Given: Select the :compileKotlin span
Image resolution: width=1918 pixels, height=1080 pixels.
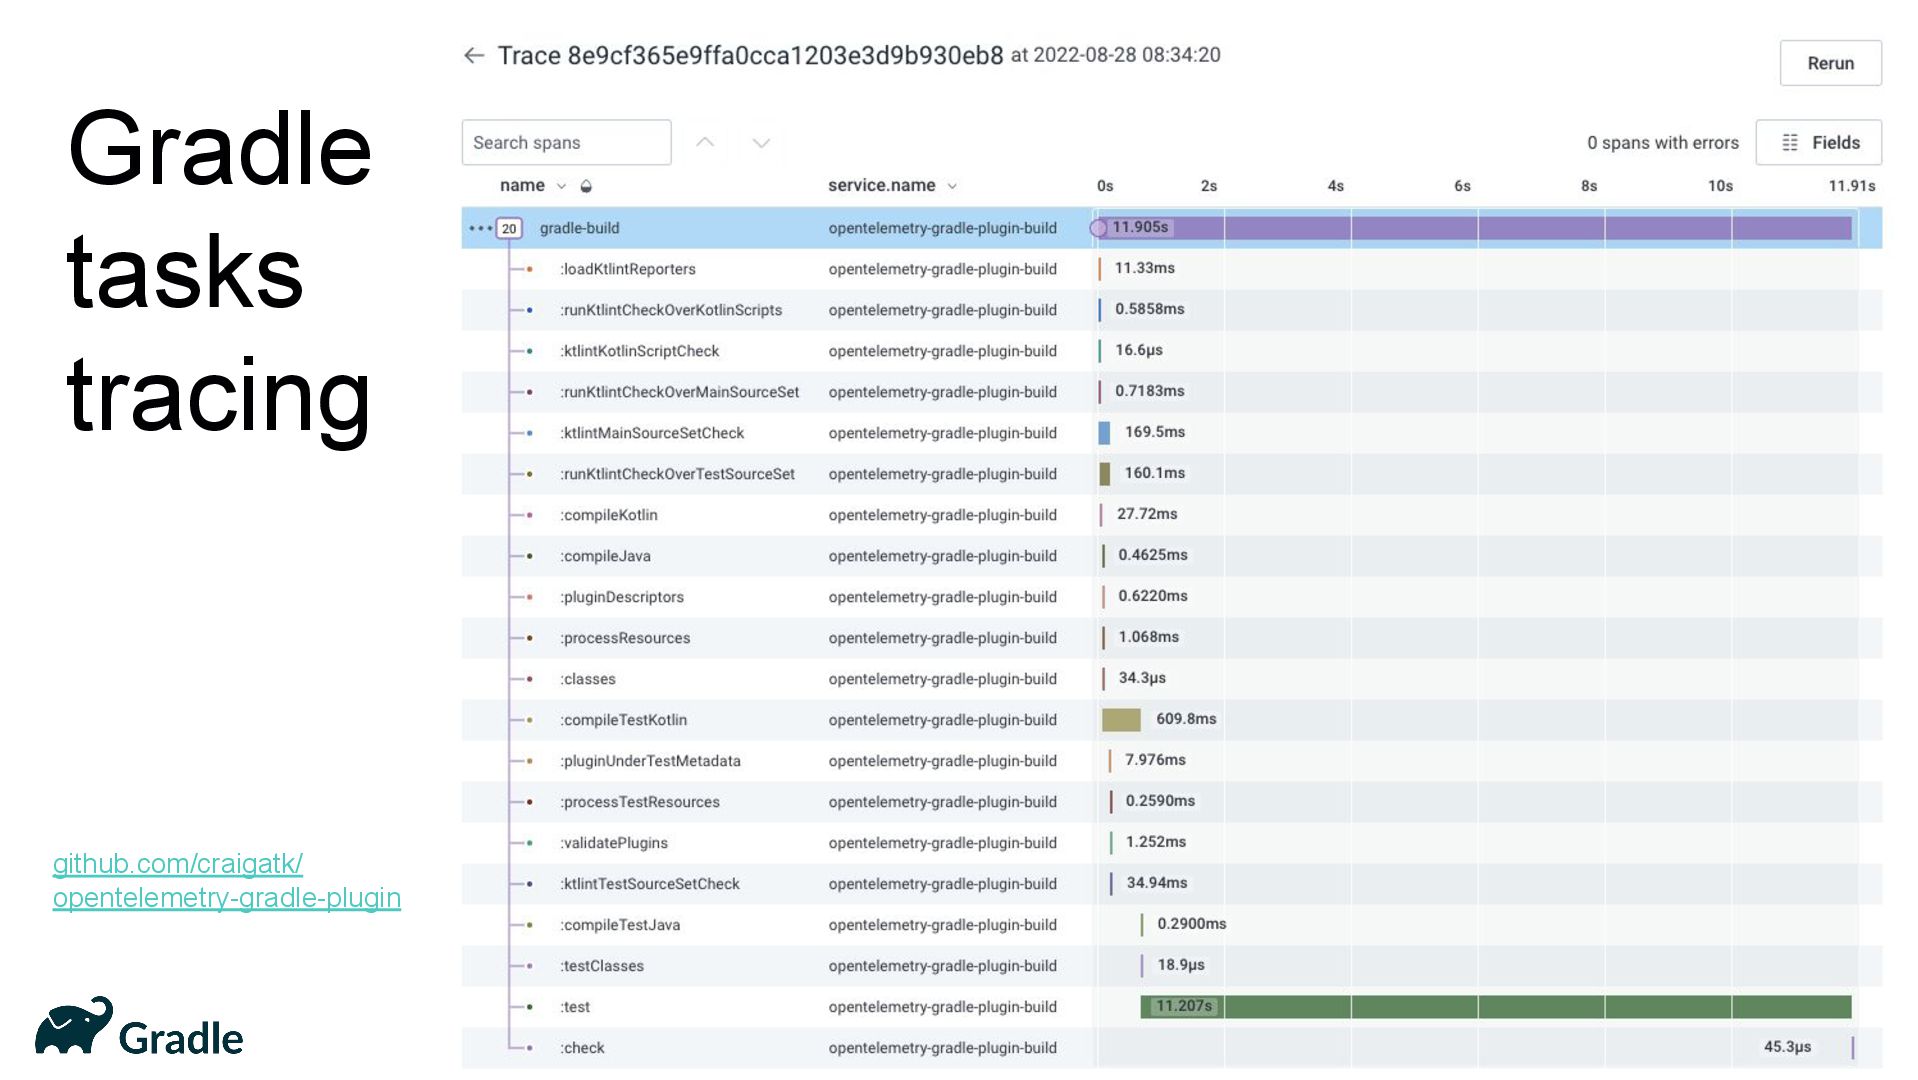Looking at the screenshot, I should (x=609, y=515).
